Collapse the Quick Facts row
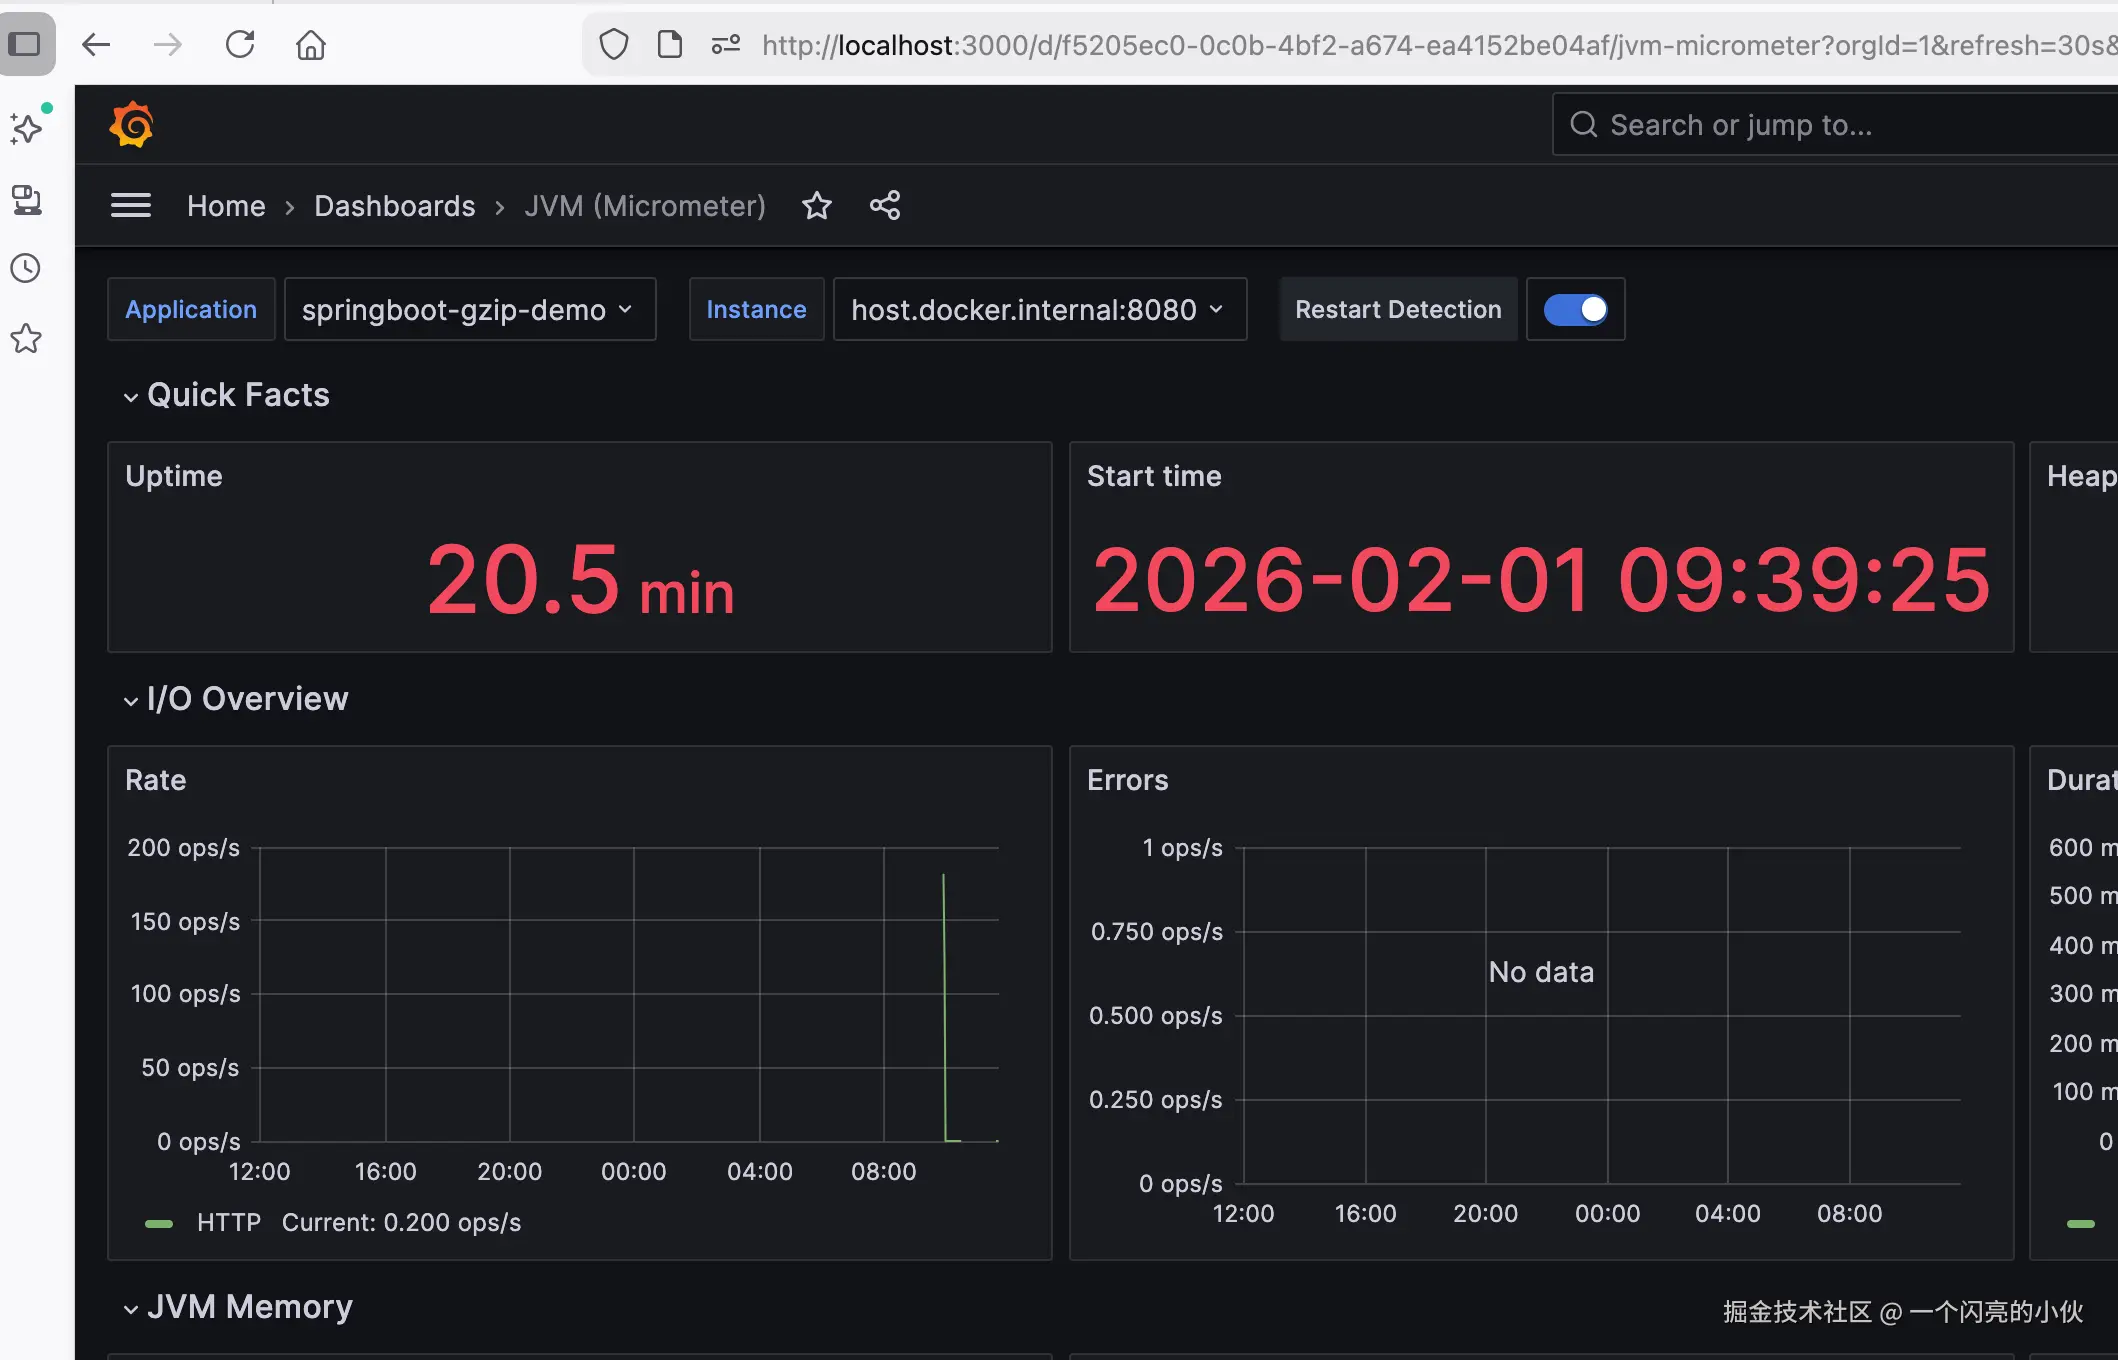This screenshot has height=1360, width=2118. [237, 395]
